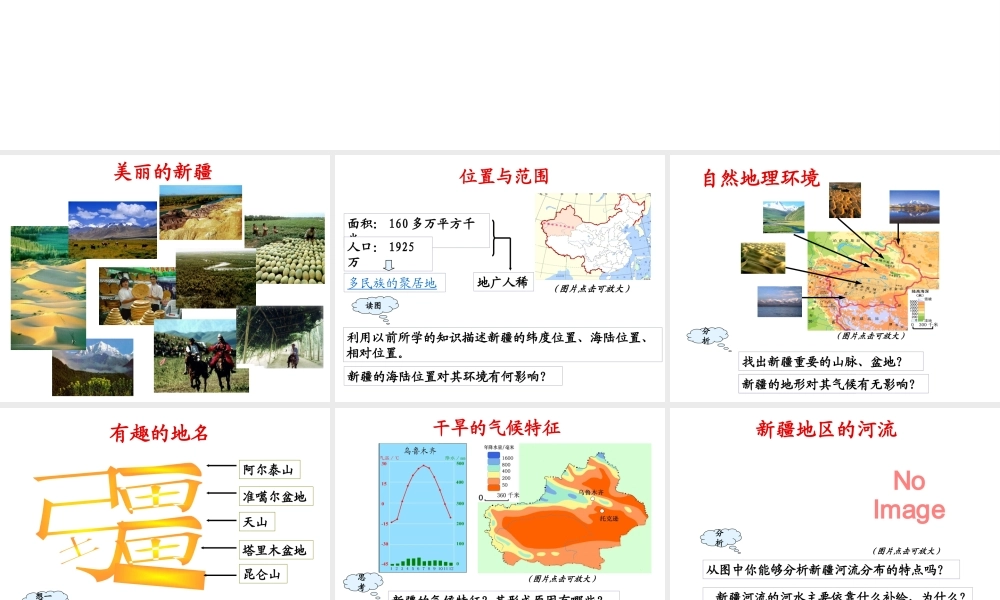Click the naan bread sellers photo
Image resolution: width=1000 pixels, height=600 pixels.
coord(137,296)
